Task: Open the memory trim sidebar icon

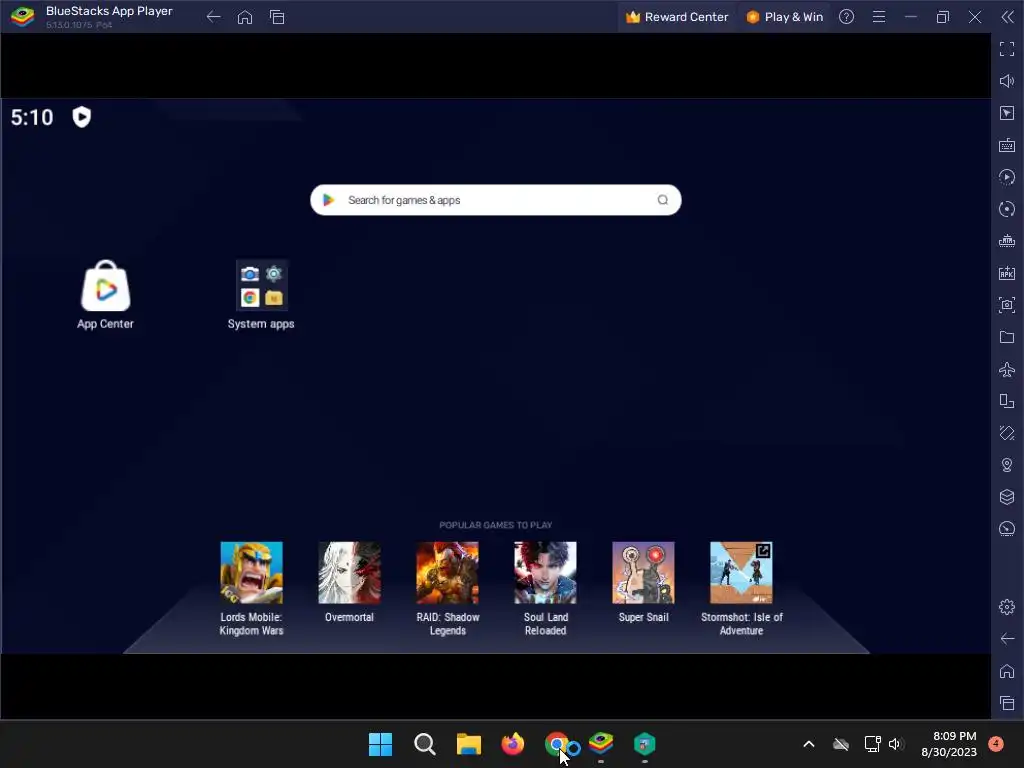Action: click(1007, 241)
